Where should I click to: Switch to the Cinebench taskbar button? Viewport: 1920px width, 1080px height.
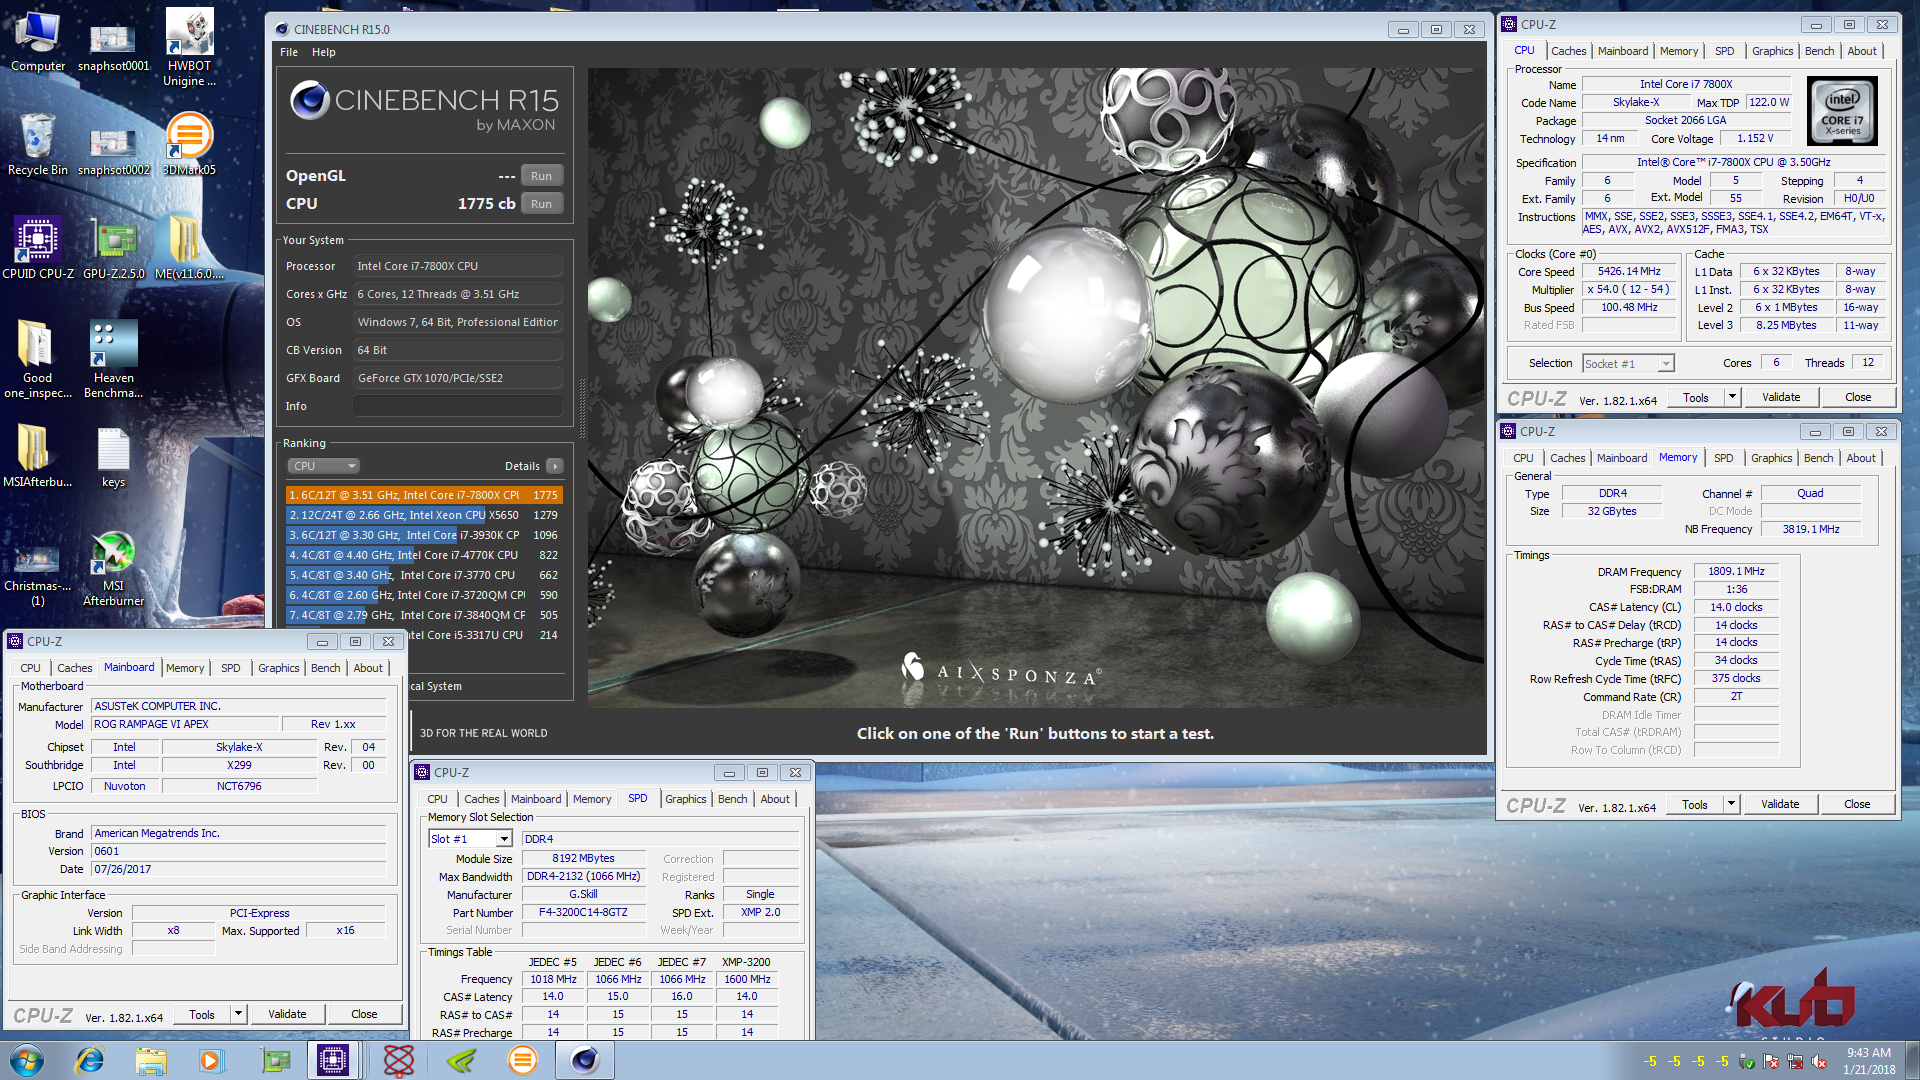[x=585, y=1060]
